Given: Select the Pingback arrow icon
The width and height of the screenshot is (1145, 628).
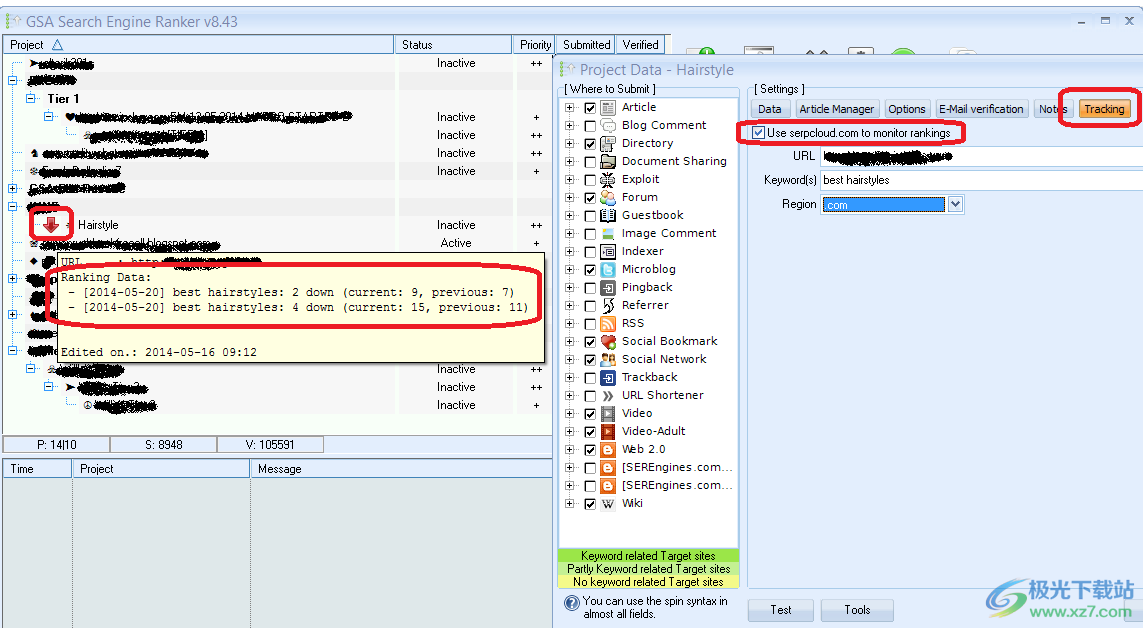Looking at the screenshot, I should coord(608,288).
